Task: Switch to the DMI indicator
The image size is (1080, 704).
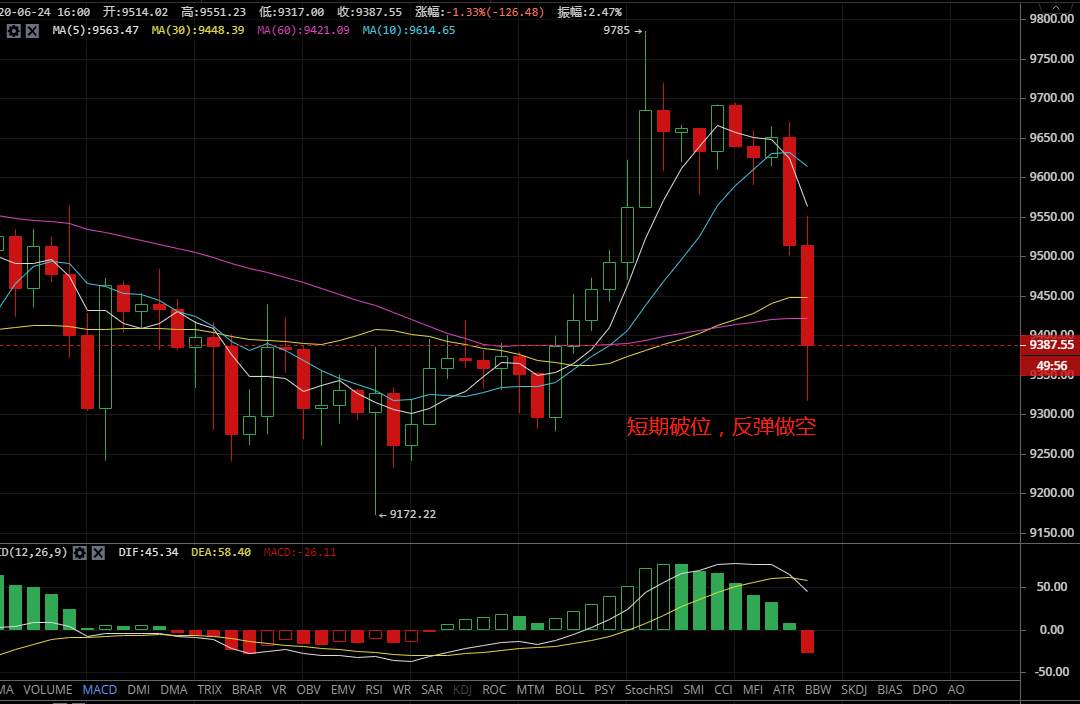Action: pos(138,690)
